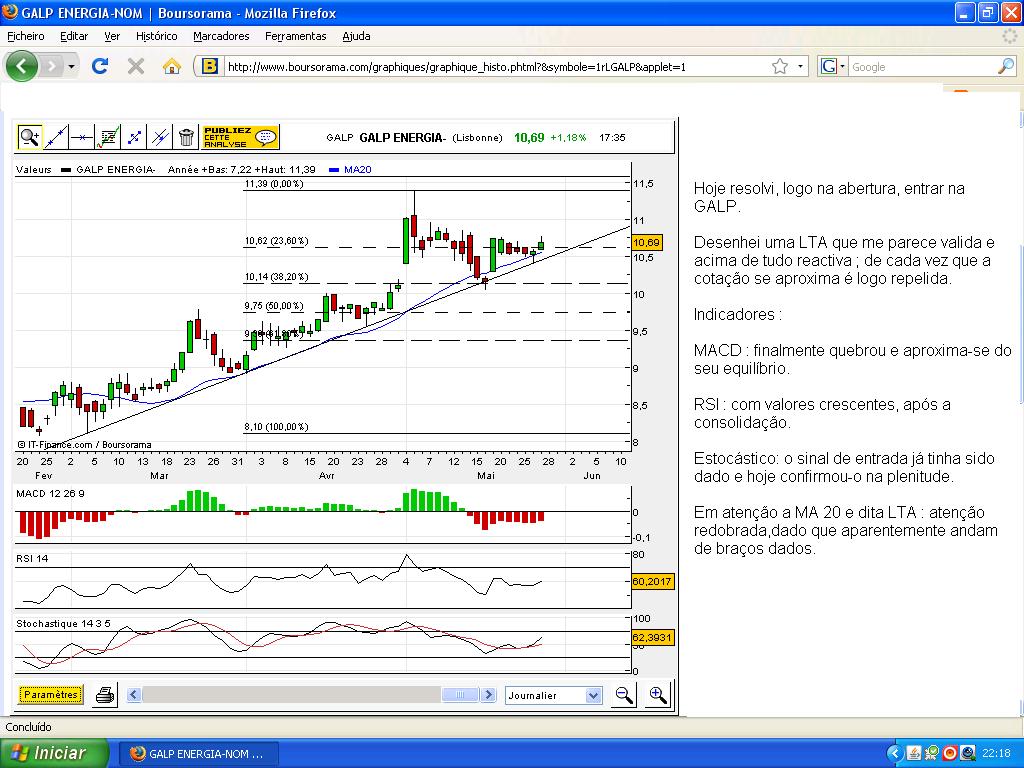Open the Google search engine selector
Viewport: 1024px width, 768px height.
pyautogui.click(x=833, y=67)
